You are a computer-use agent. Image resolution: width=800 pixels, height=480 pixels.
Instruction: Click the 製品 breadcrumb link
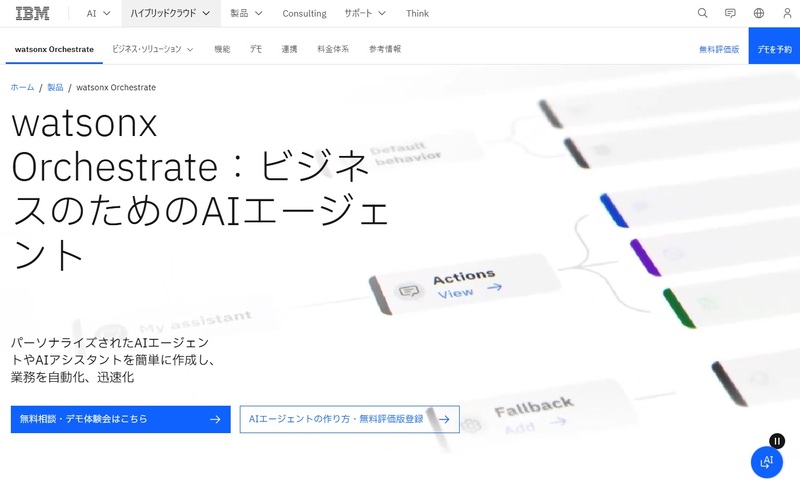point(55,87)
